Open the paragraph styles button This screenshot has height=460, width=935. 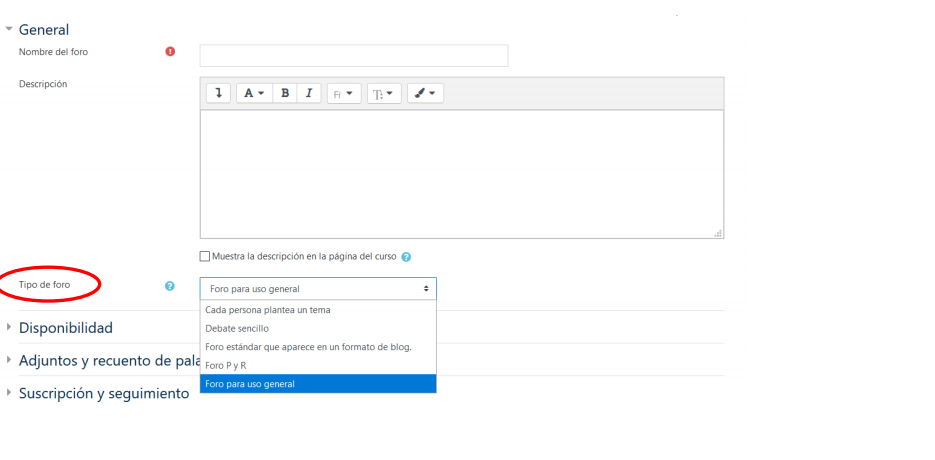[255, 93]
